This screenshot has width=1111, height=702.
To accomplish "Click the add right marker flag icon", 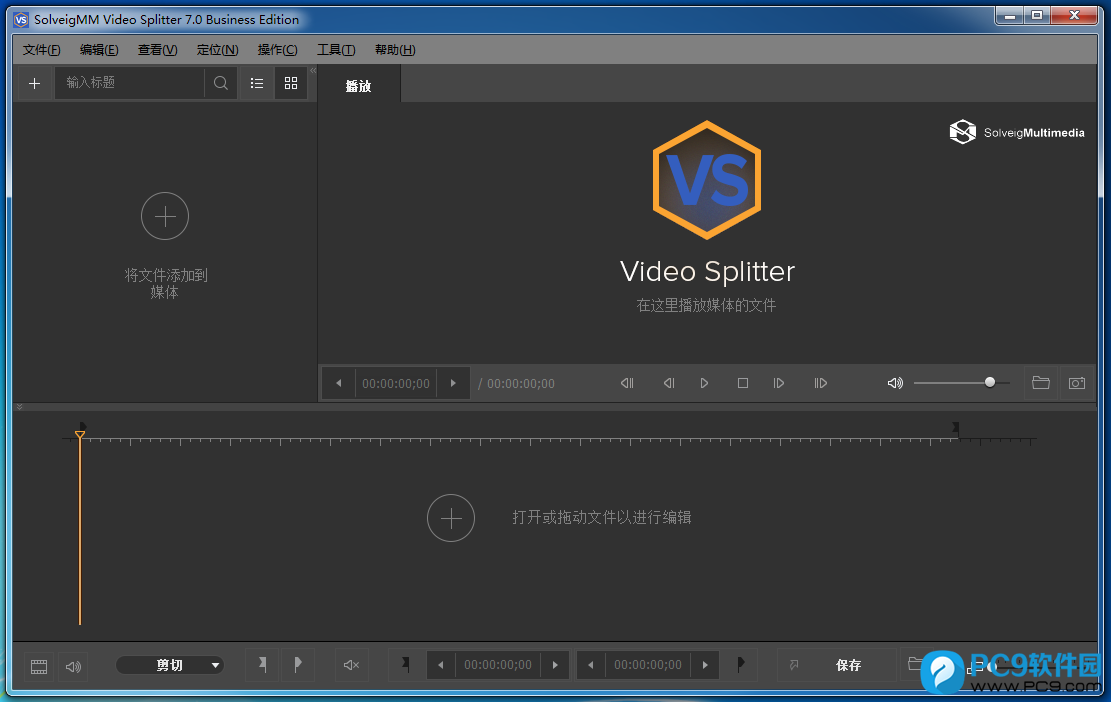I will pos(298,665).
